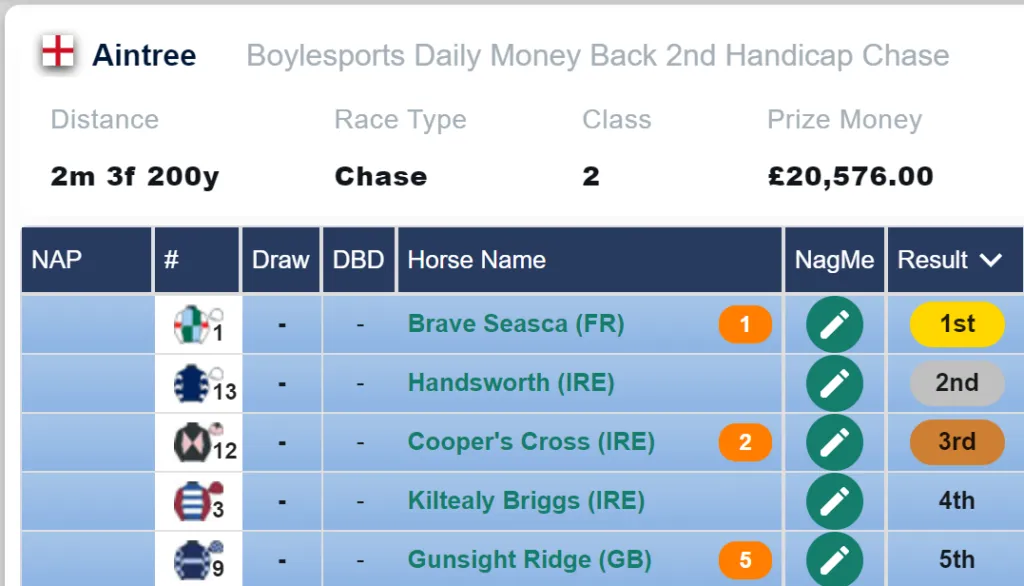The image size is (1024, 586).
Task: Click the yellow 1st result badge
Action: point(957,324)
